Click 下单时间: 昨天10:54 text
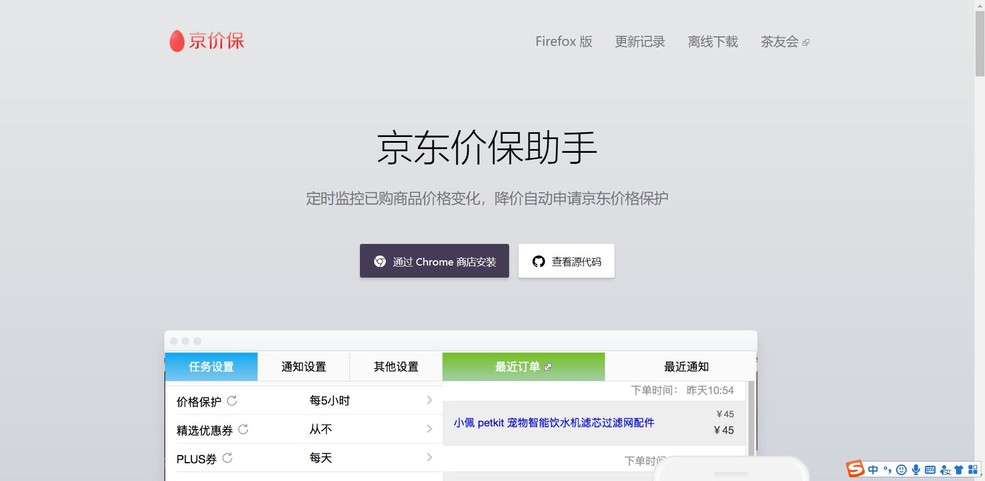Viewport: 985px width, 481px height. click(x=682, y=391)
